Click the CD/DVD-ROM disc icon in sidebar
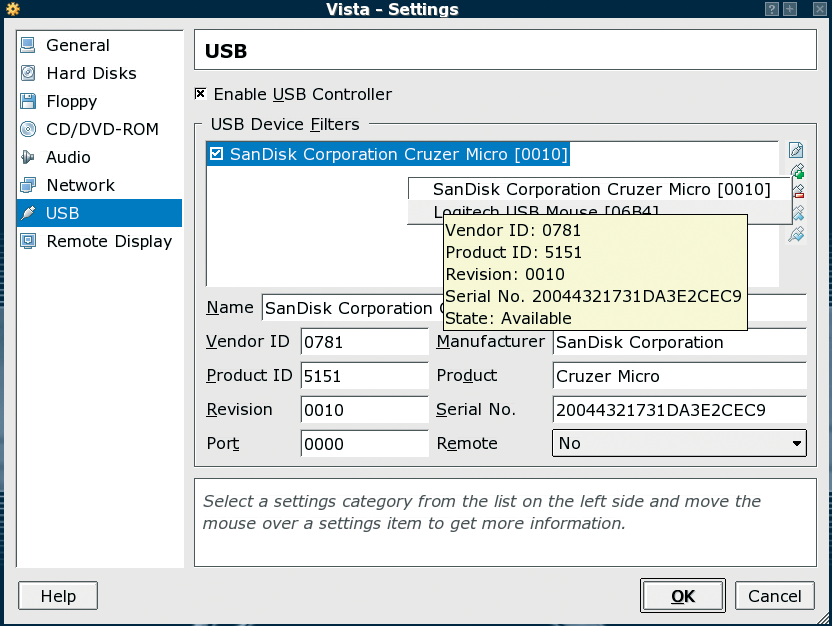 [x=28, y=129]
